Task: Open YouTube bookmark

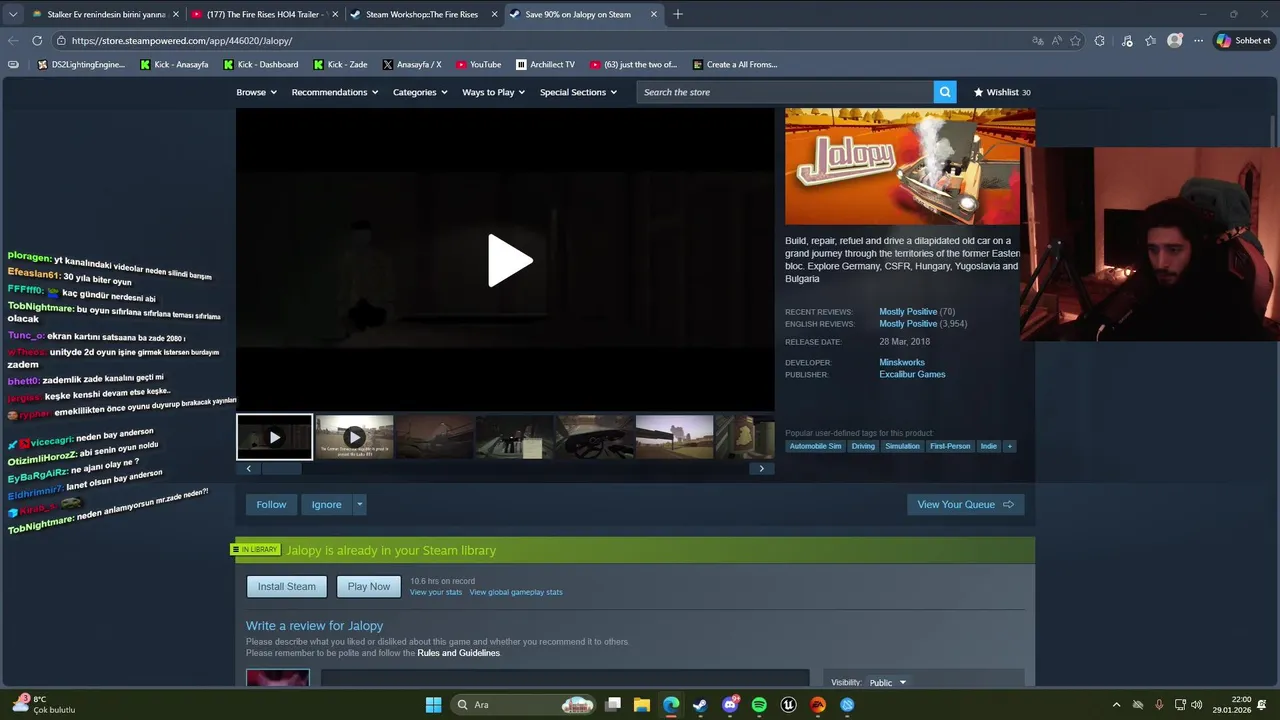Action: point(478,65)
